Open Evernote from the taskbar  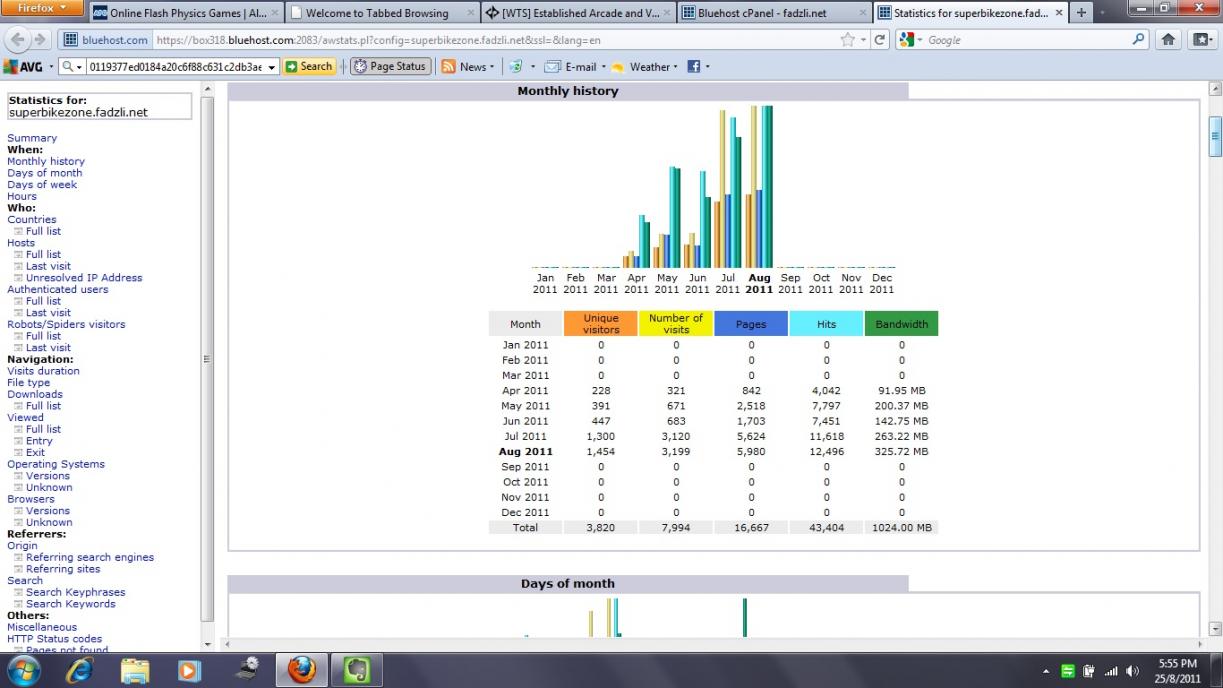click(356, 669)
